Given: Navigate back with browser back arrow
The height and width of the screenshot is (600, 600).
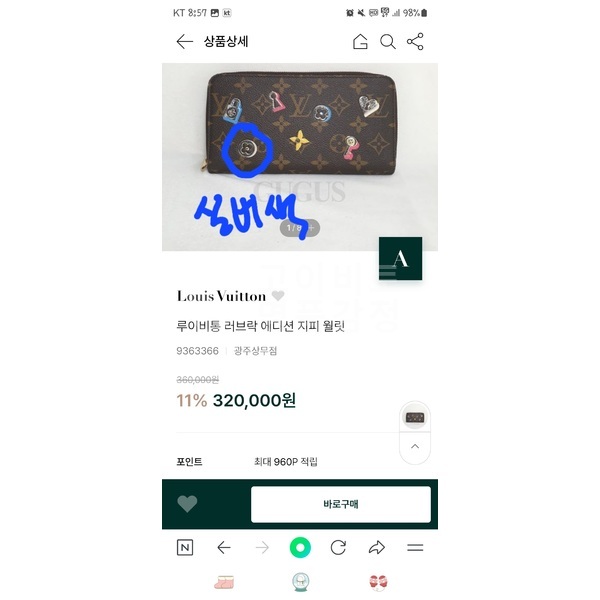Looking at the screenshot, I should click(x=224, y=548).
